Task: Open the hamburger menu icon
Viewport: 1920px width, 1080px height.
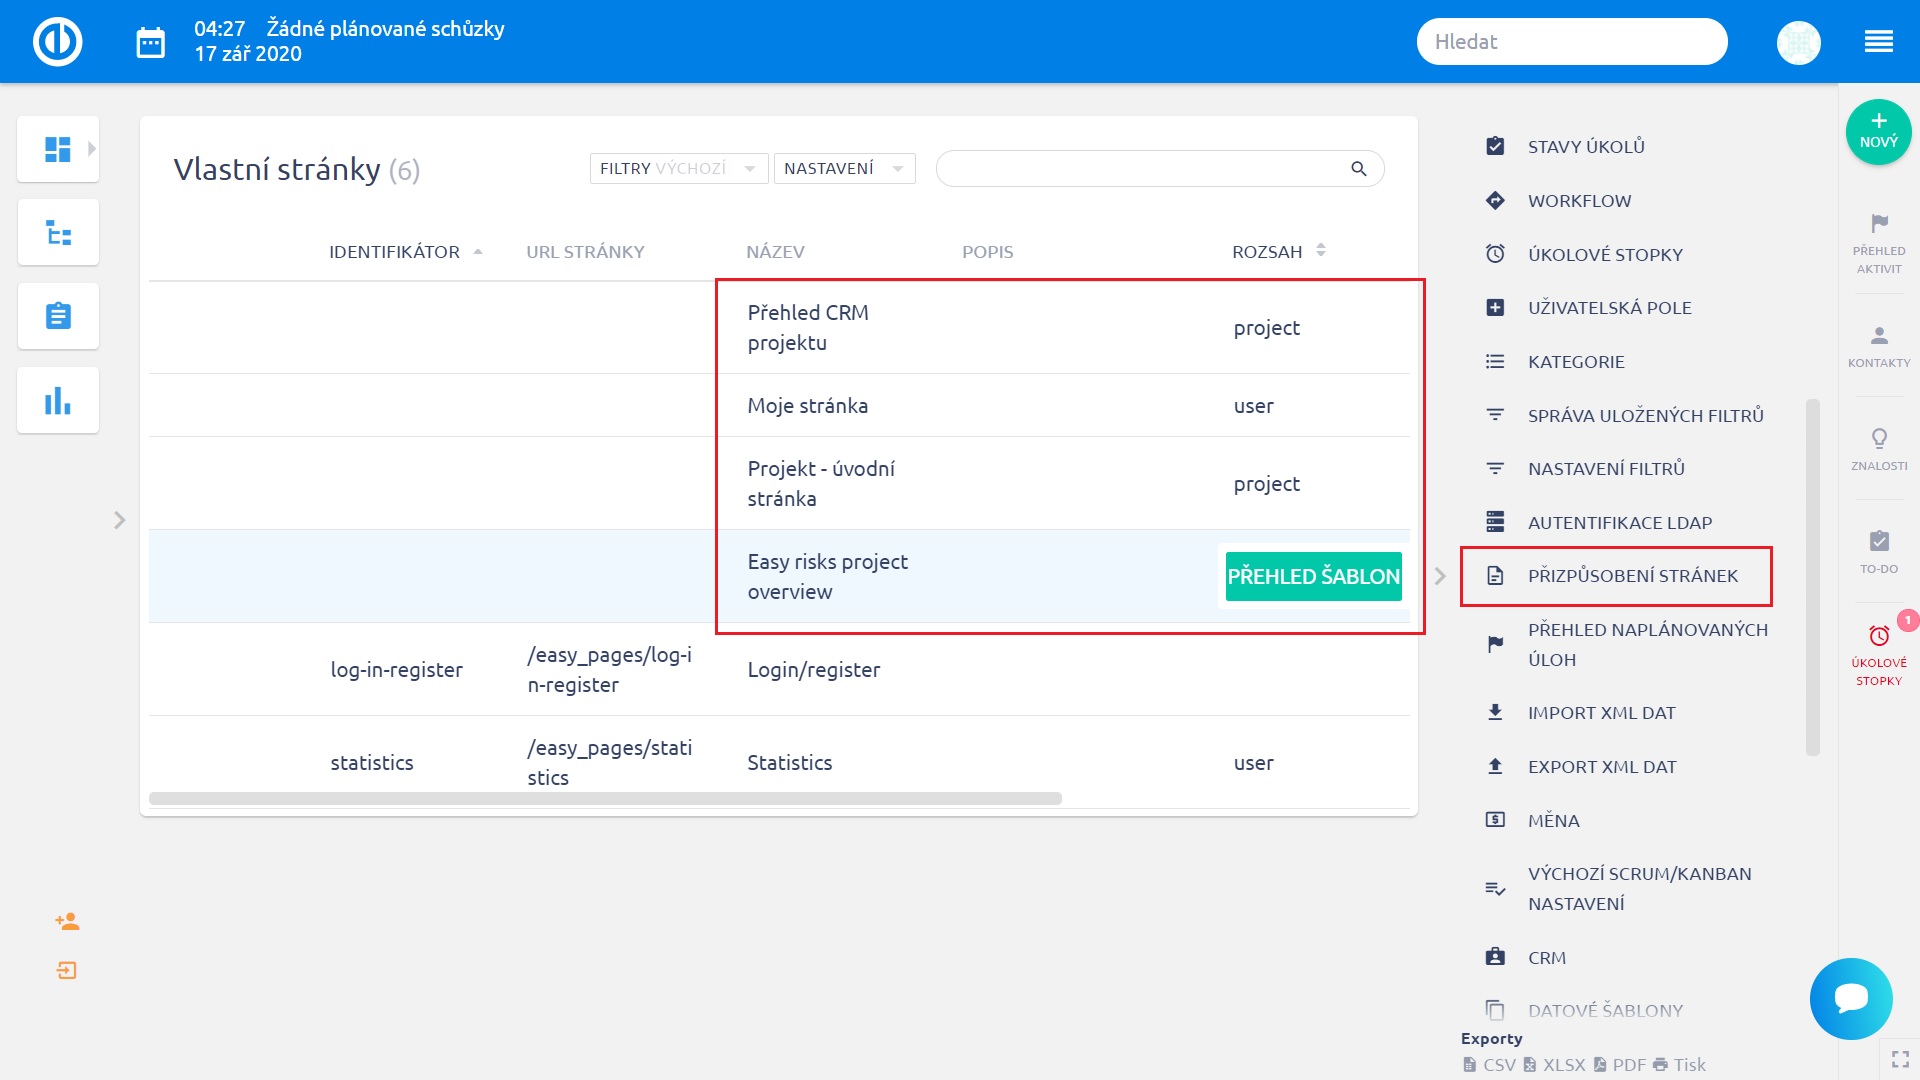Action: (x=1878, y=42)
